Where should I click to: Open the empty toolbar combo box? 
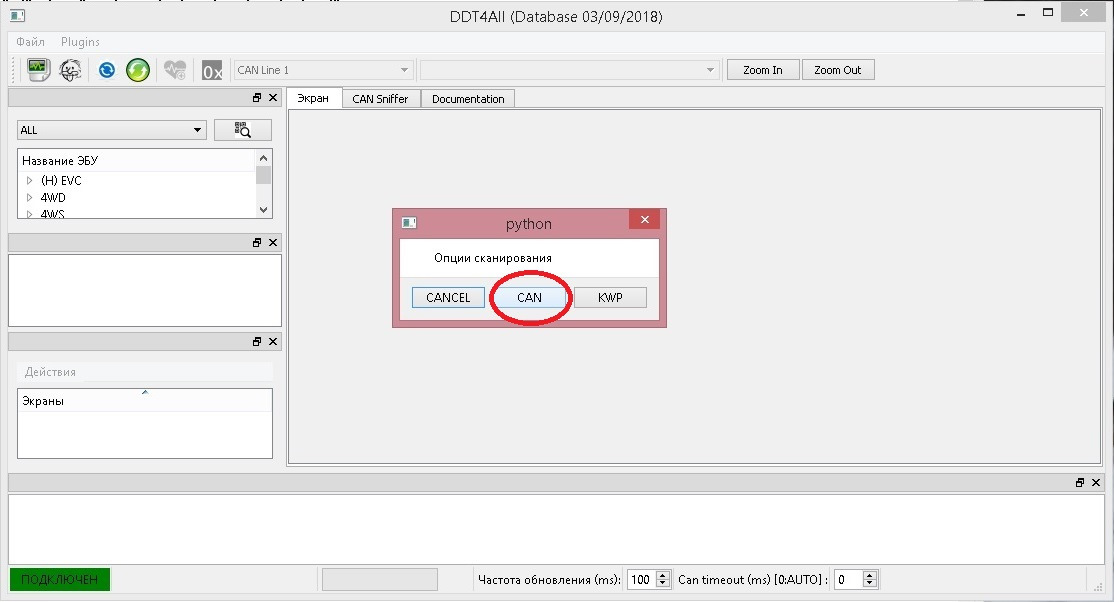[570, 70]
